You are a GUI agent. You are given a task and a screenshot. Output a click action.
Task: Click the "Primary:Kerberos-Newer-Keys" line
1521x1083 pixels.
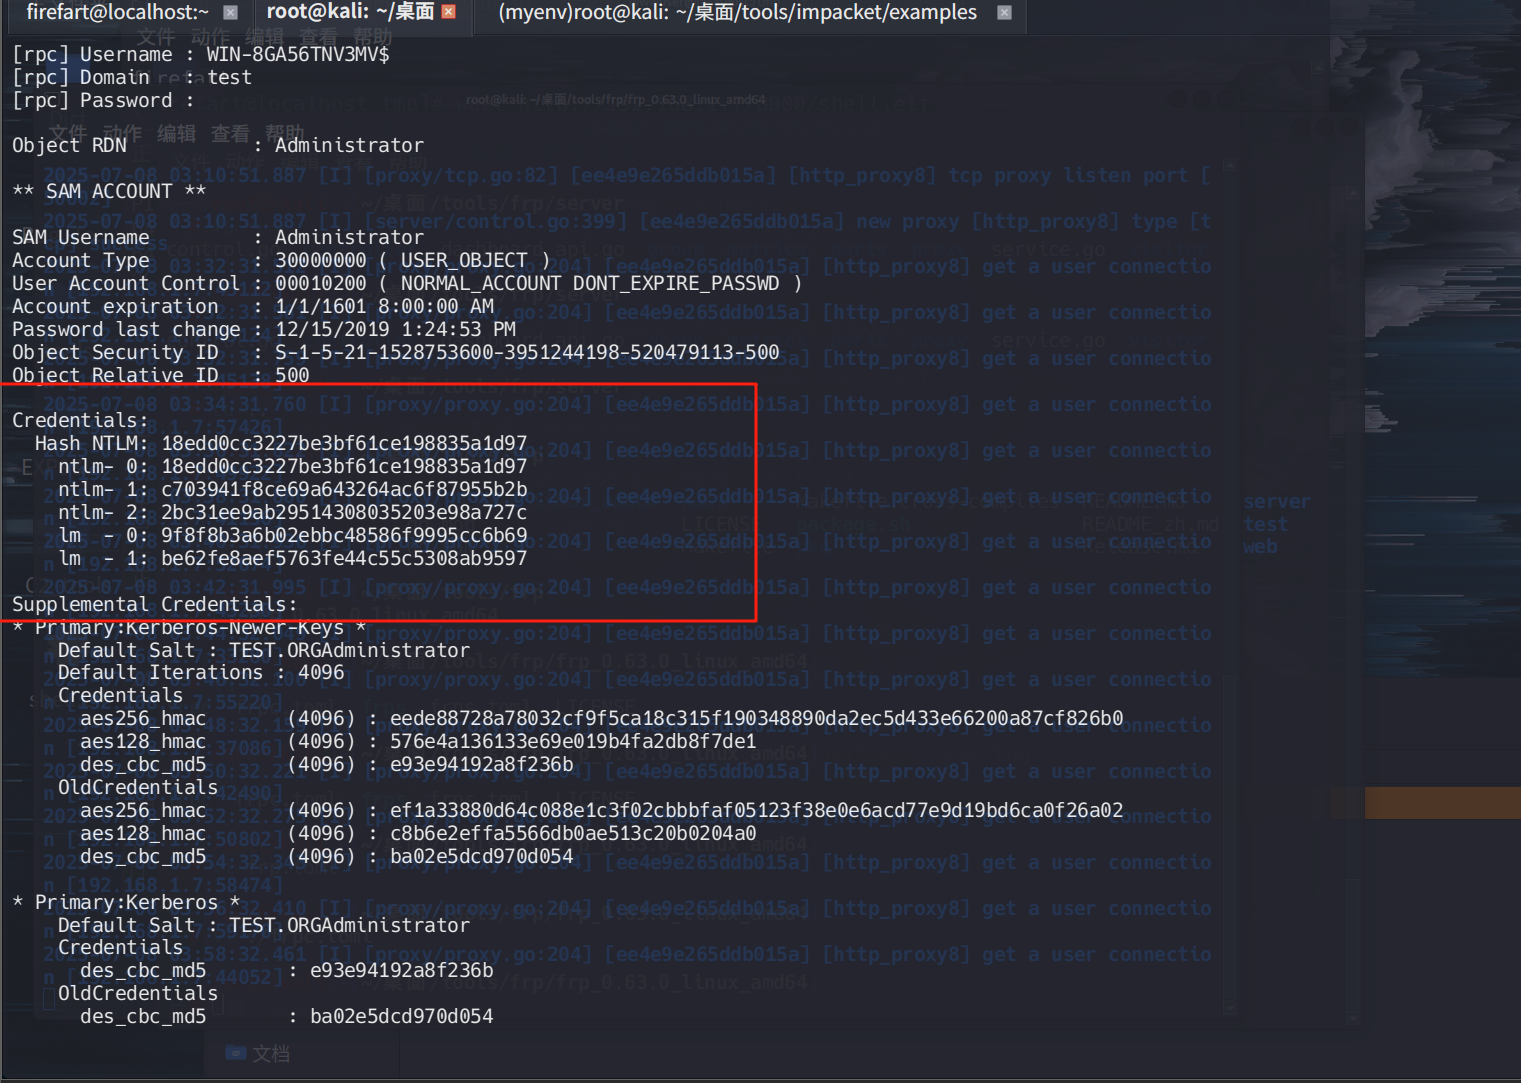pyautogui.click(x=189, y=627)
